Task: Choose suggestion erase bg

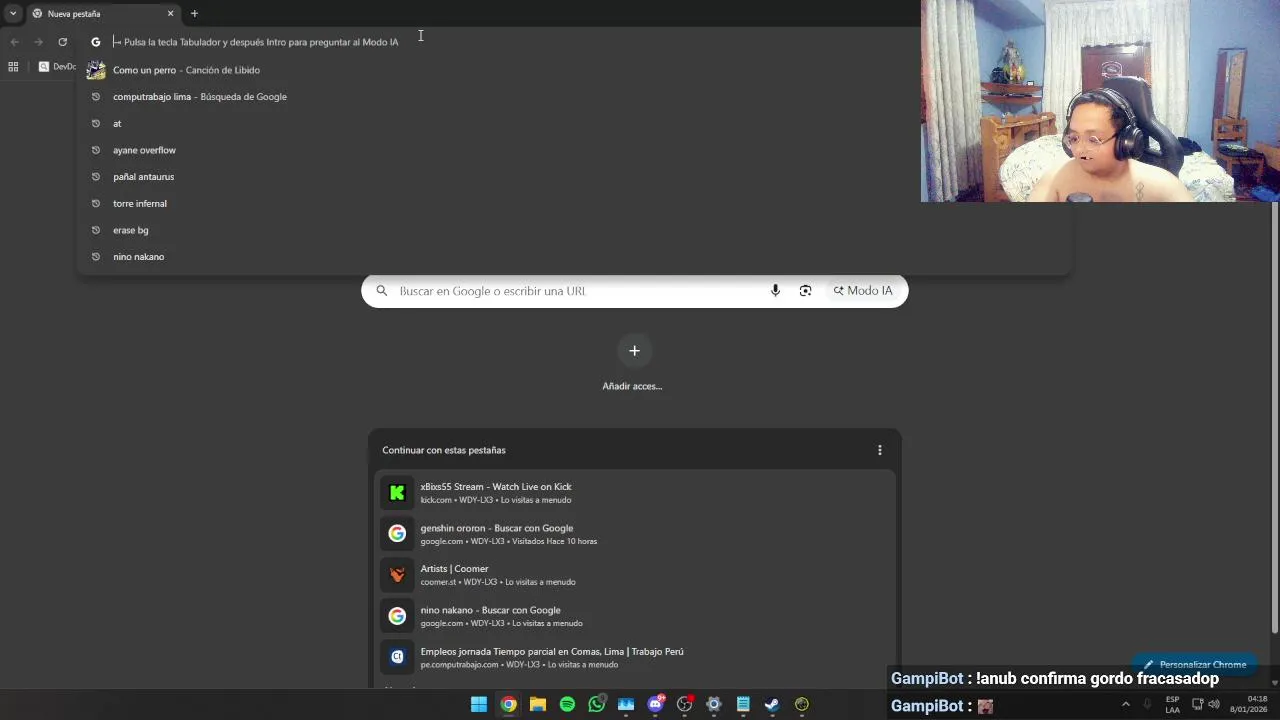Action: pos(574,230)
